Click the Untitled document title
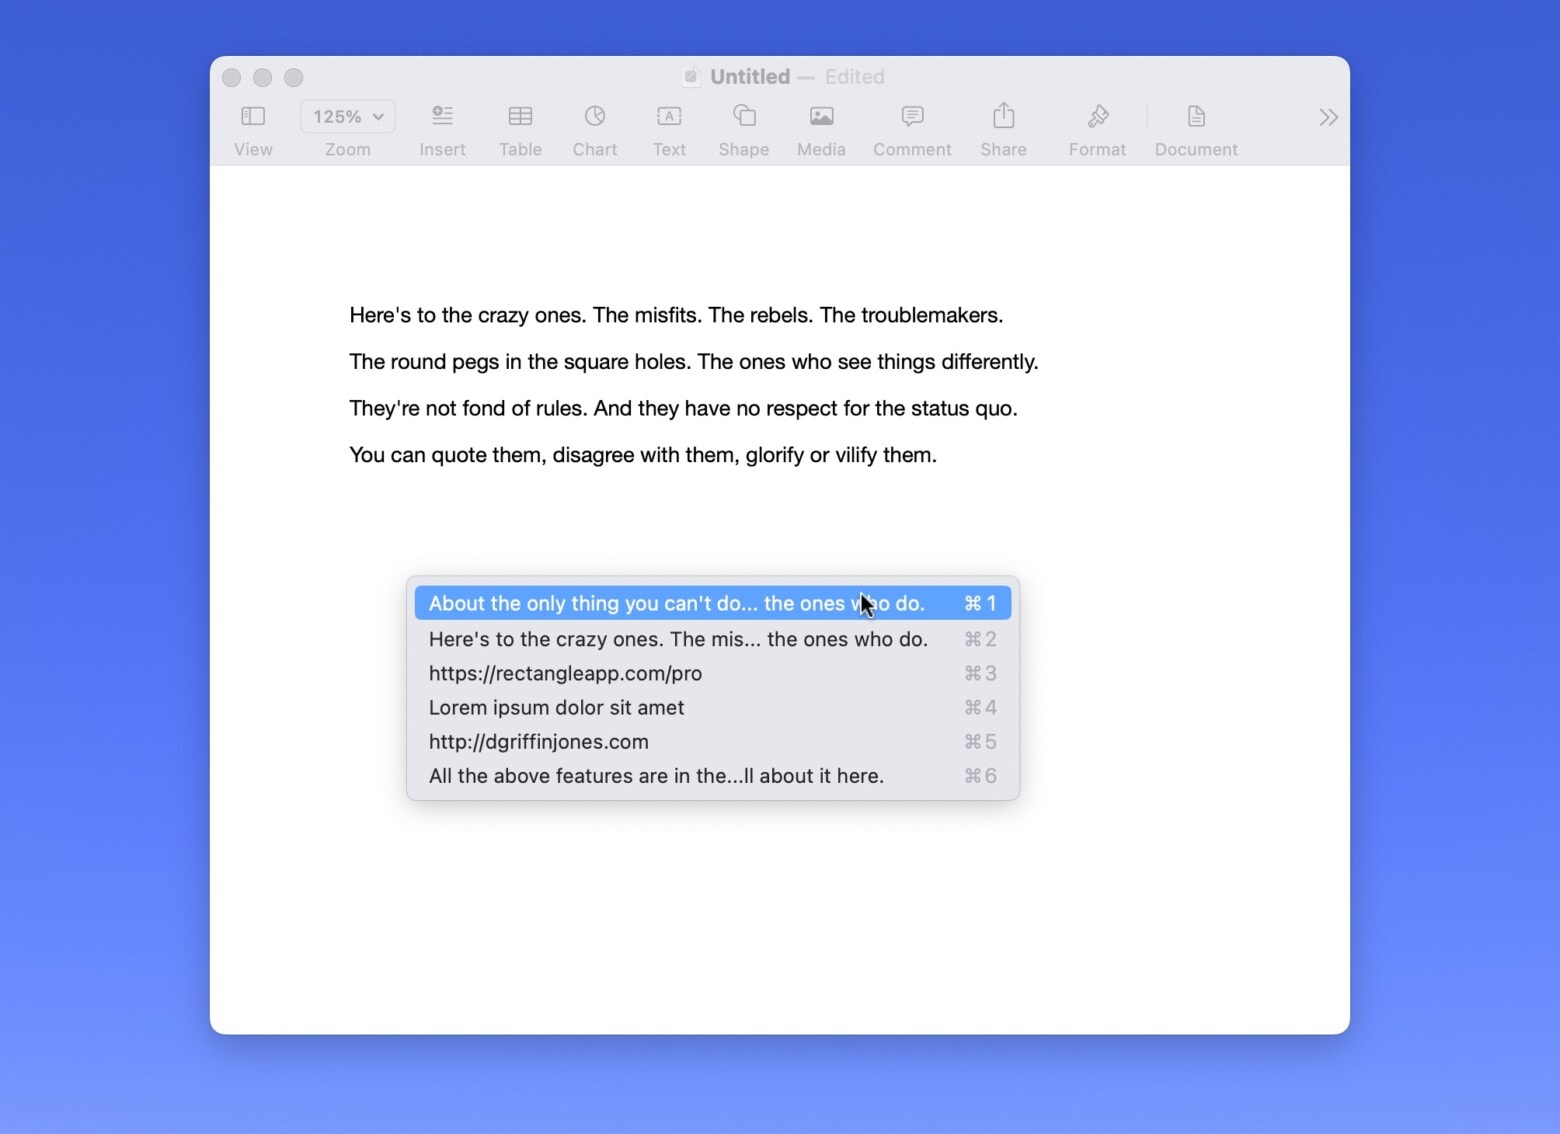Screen dimensions: 1560x1134 click(748, 77)
